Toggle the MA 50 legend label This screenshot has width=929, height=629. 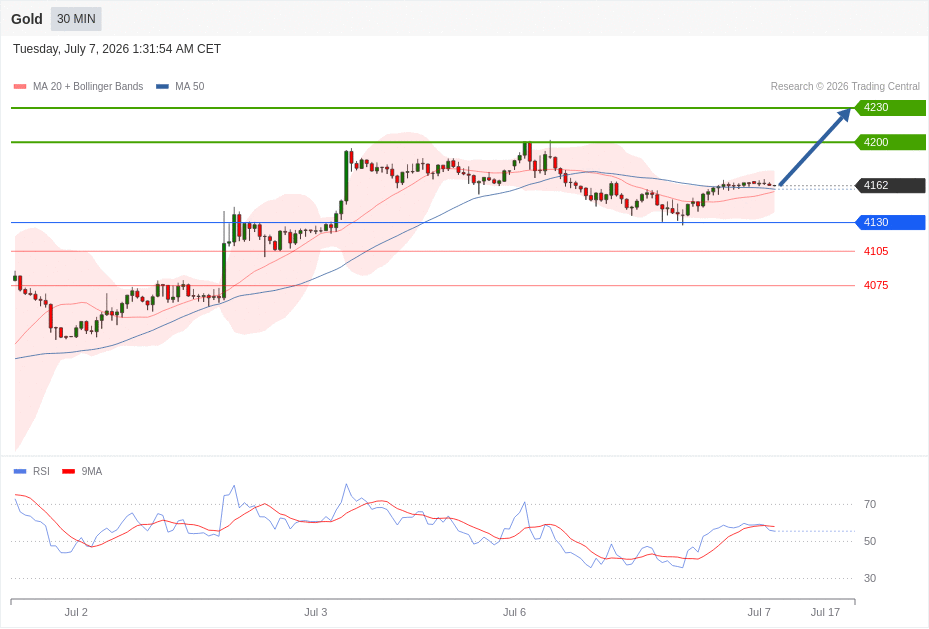[x=190, y=86]
